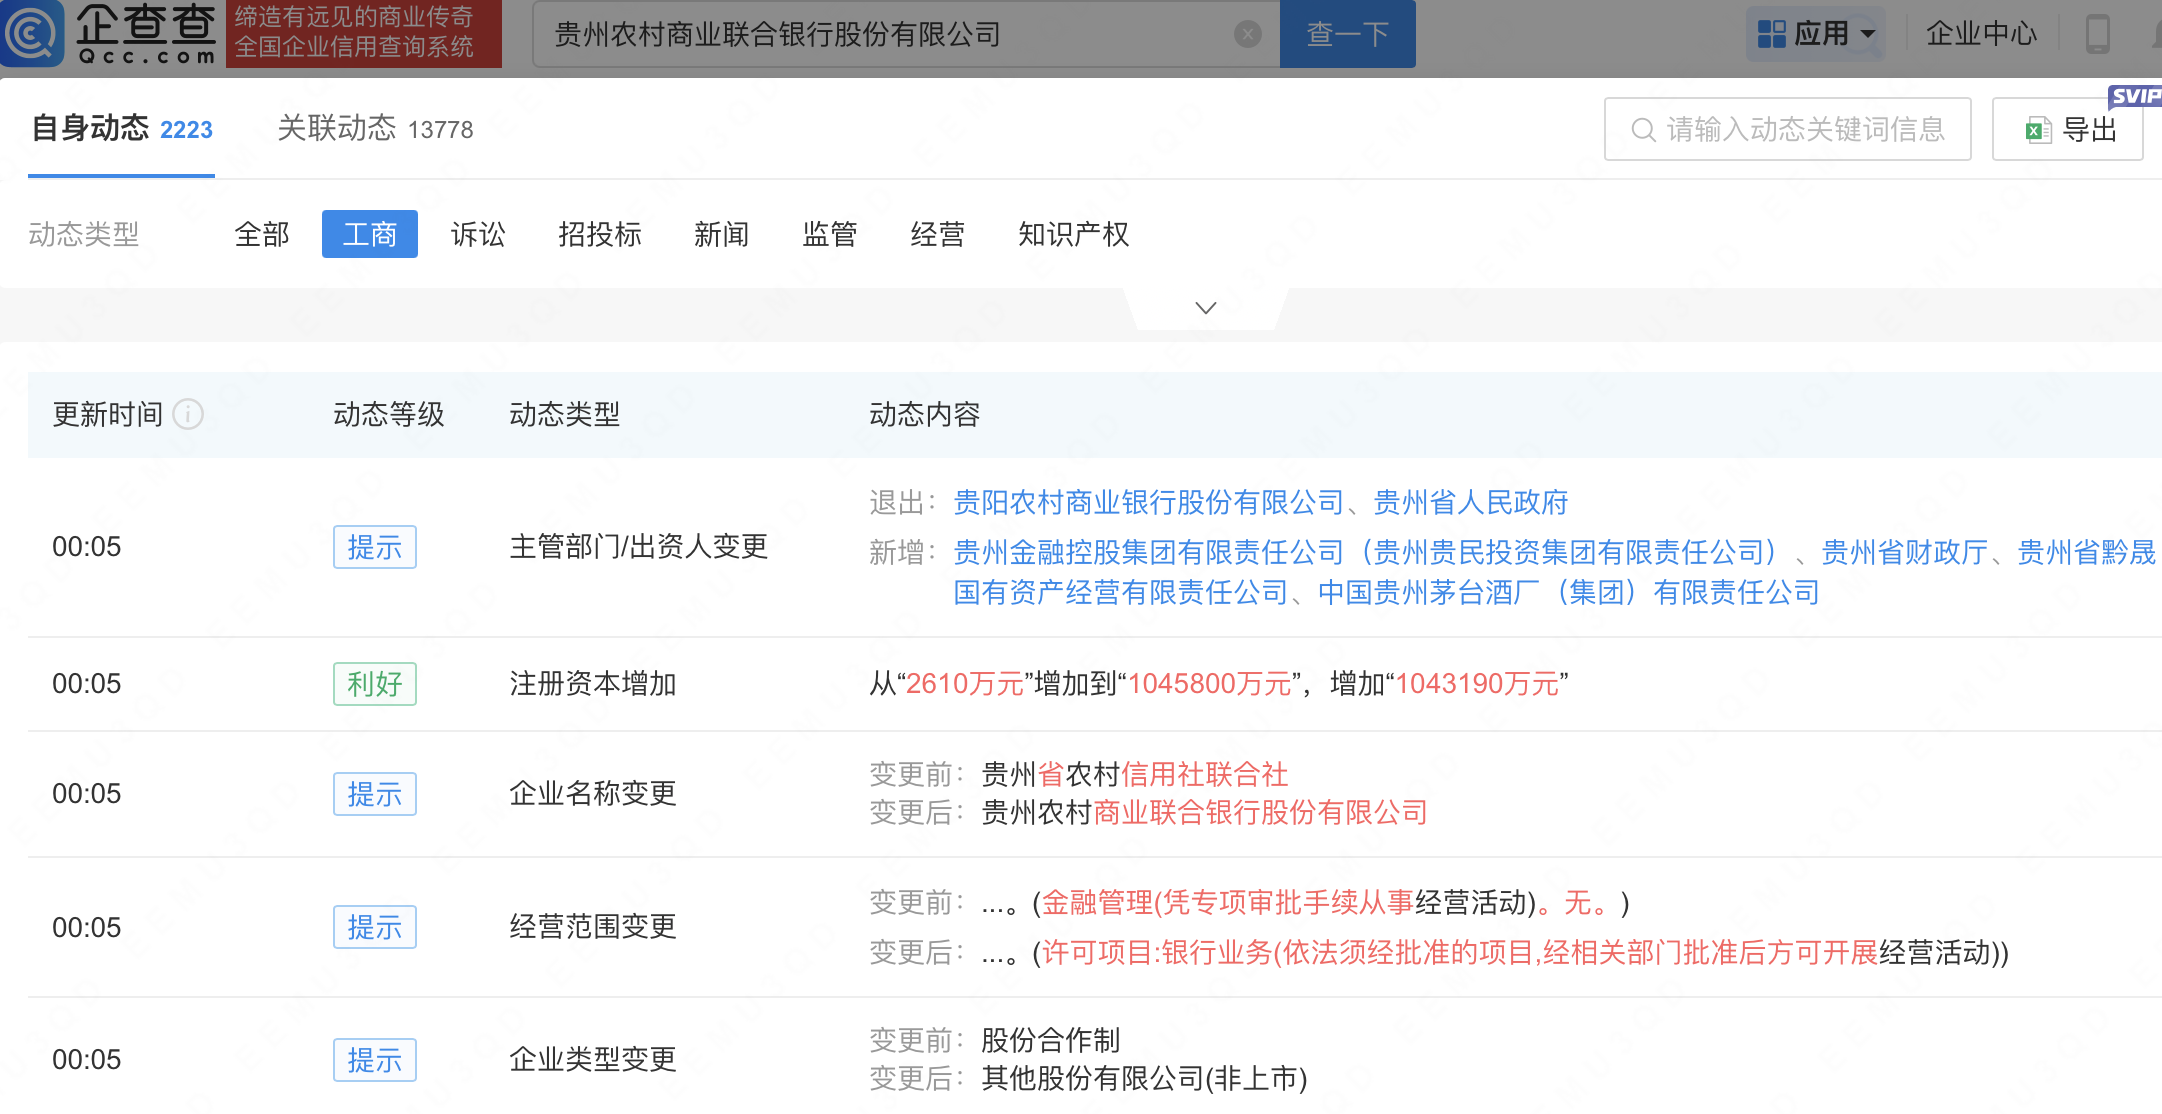
Task: Click the 查一下 search button
Action: (1347, 33)
